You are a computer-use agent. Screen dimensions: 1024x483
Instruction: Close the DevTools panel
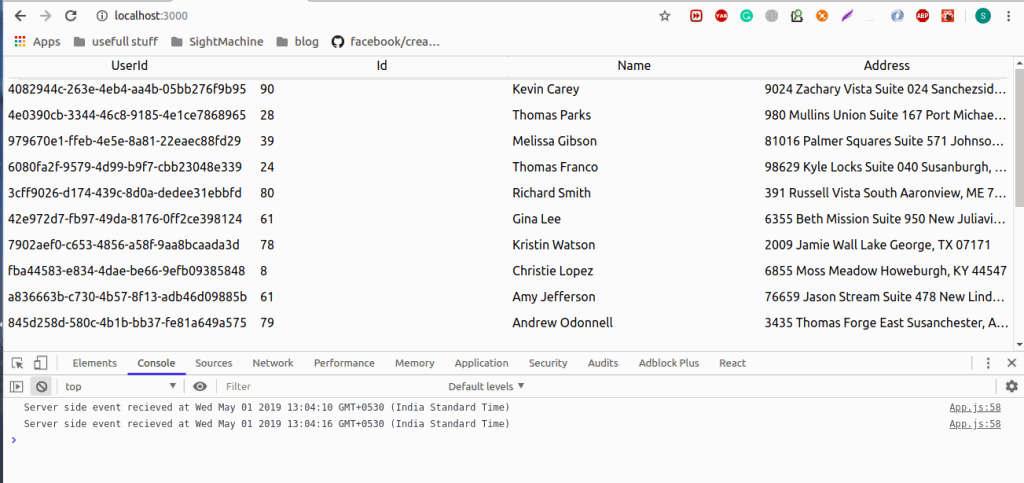[x=1012, y=363]
